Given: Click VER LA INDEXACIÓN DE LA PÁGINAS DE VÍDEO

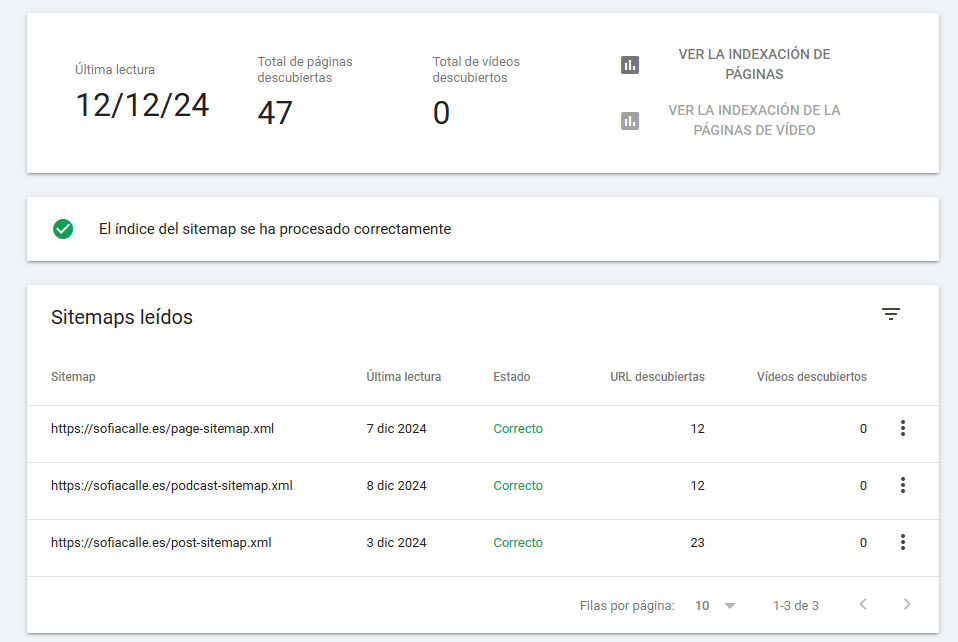Looking at the screenshot, I should coord(754,121).
